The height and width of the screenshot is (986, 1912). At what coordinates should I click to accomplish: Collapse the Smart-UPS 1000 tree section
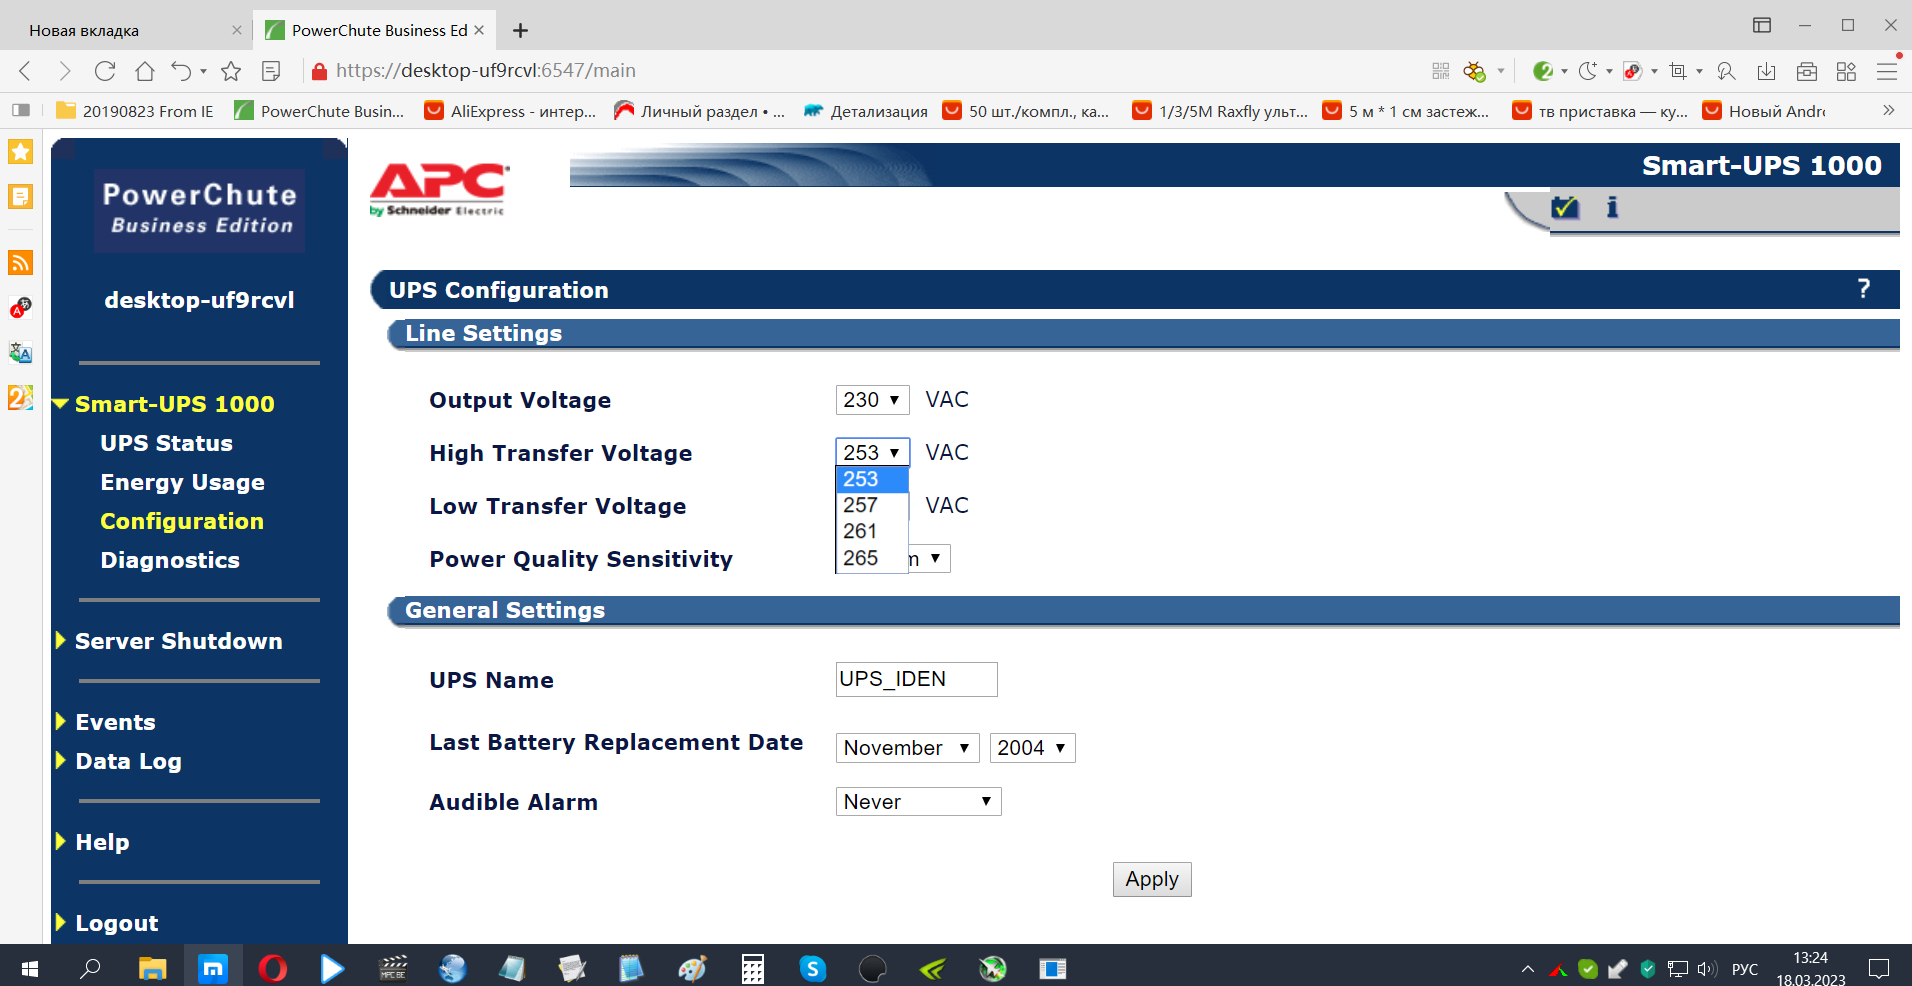tap(61, 404)
